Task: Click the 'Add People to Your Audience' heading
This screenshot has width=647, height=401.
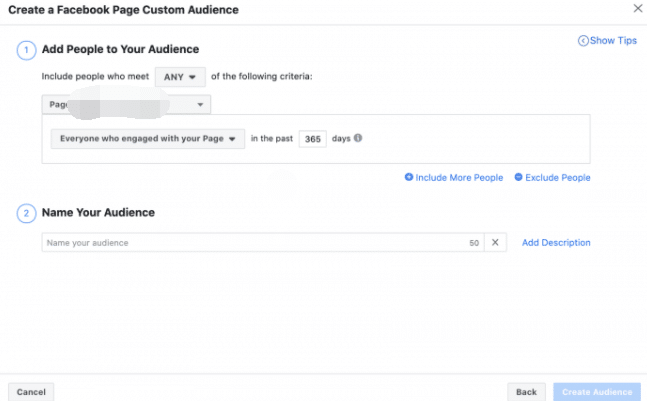Action: click(120, 49)
